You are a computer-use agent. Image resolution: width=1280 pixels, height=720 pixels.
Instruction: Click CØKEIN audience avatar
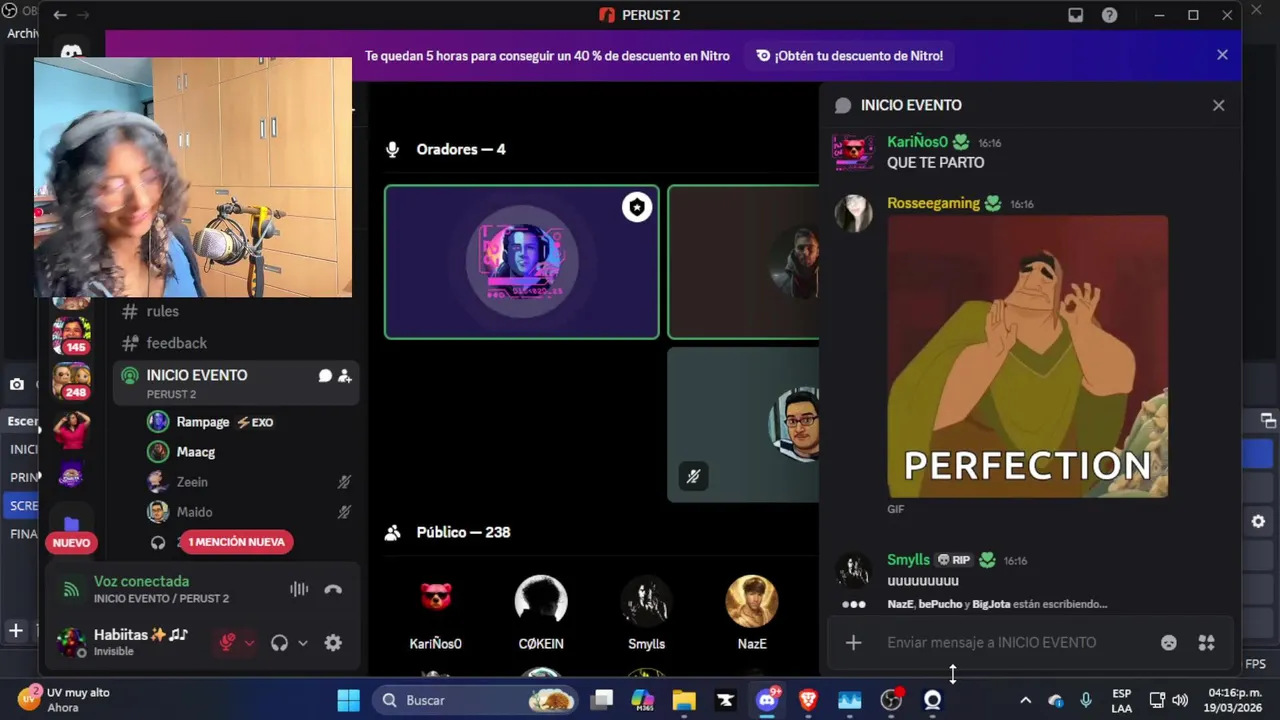pos(541,600)
